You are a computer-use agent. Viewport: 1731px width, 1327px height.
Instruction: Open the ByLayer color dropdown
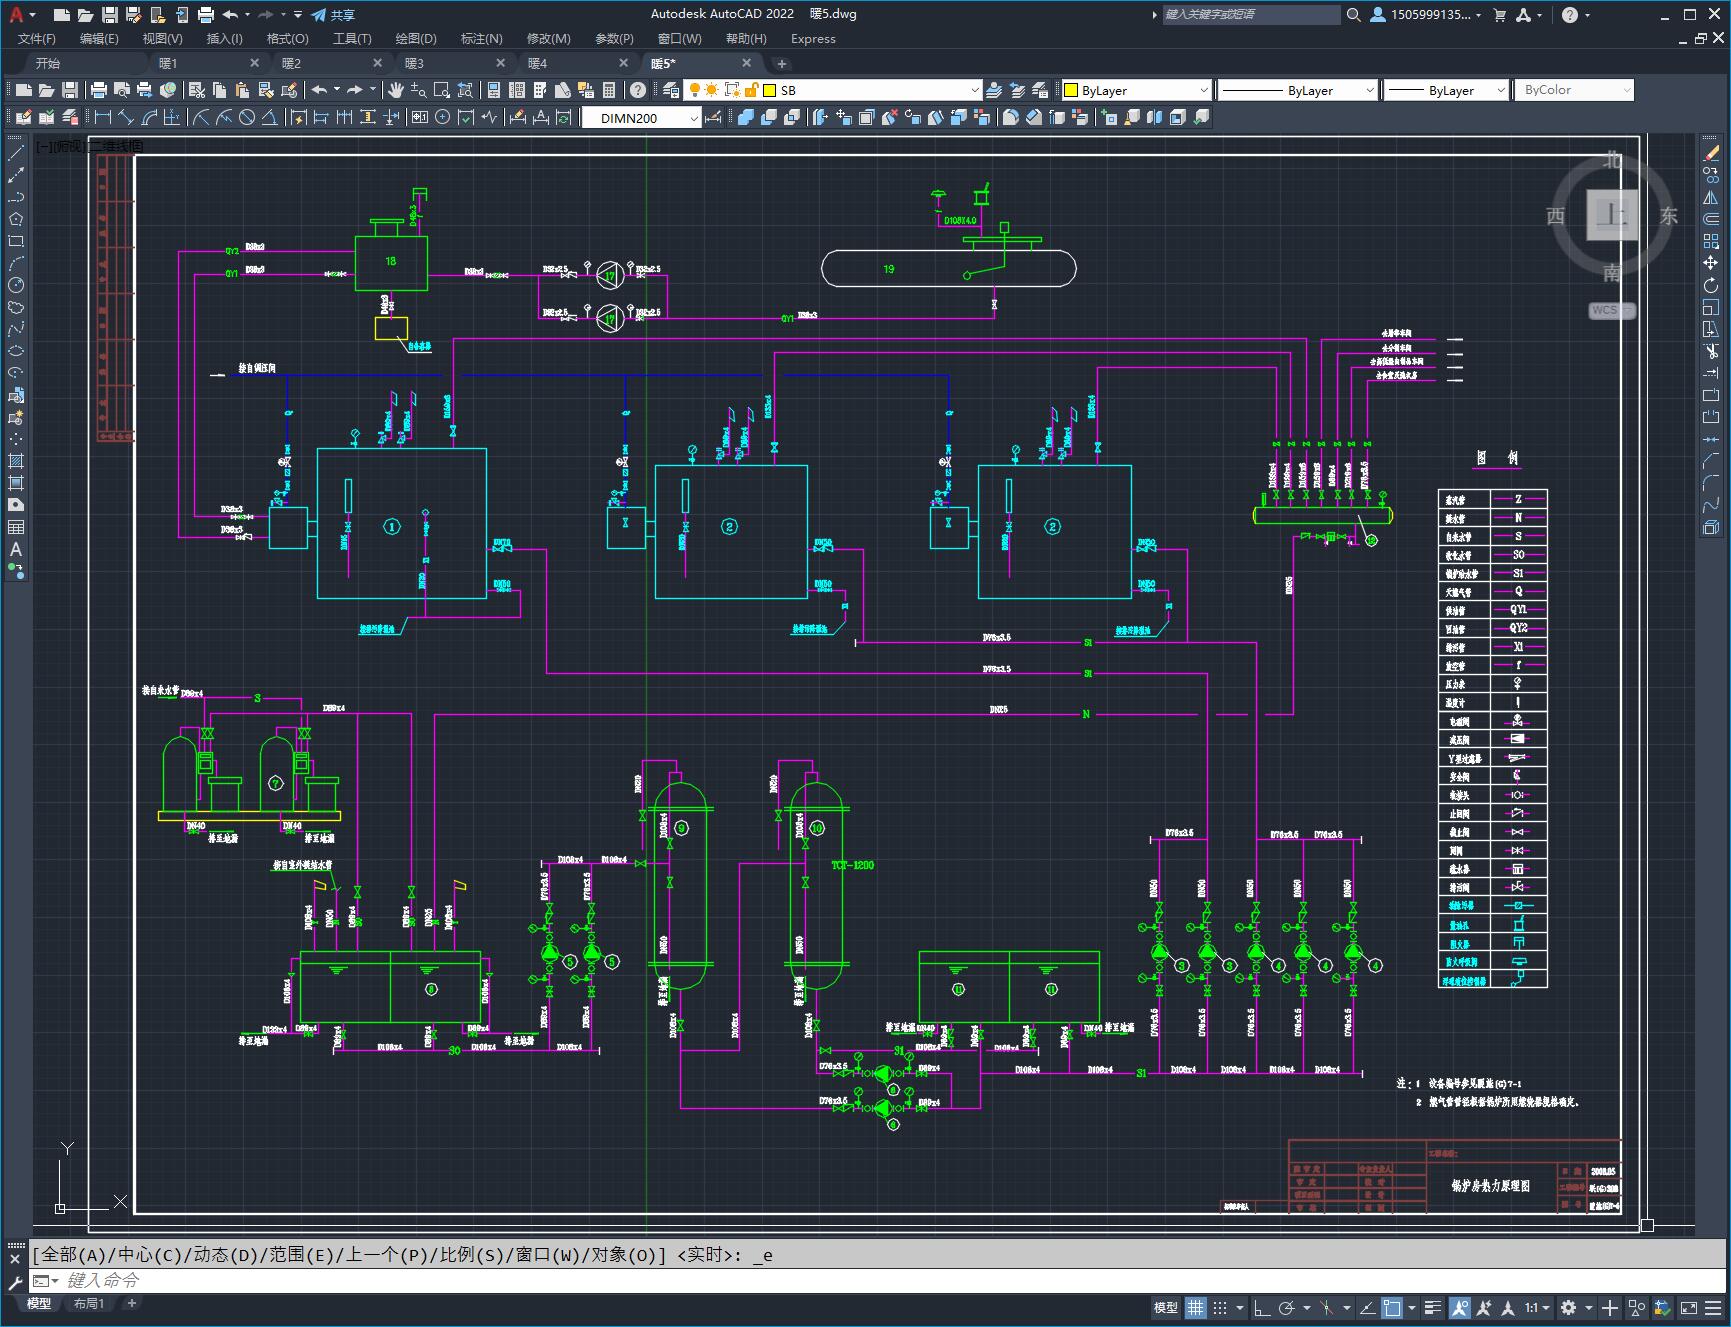(x=1203, y=90)
